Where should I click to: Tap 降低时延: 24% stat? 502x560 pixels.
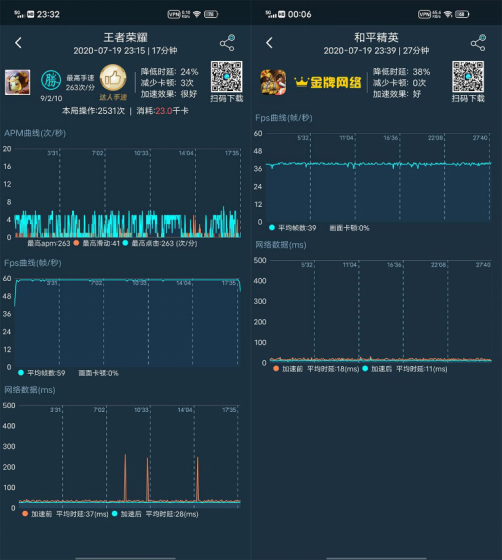pos(169,72)
